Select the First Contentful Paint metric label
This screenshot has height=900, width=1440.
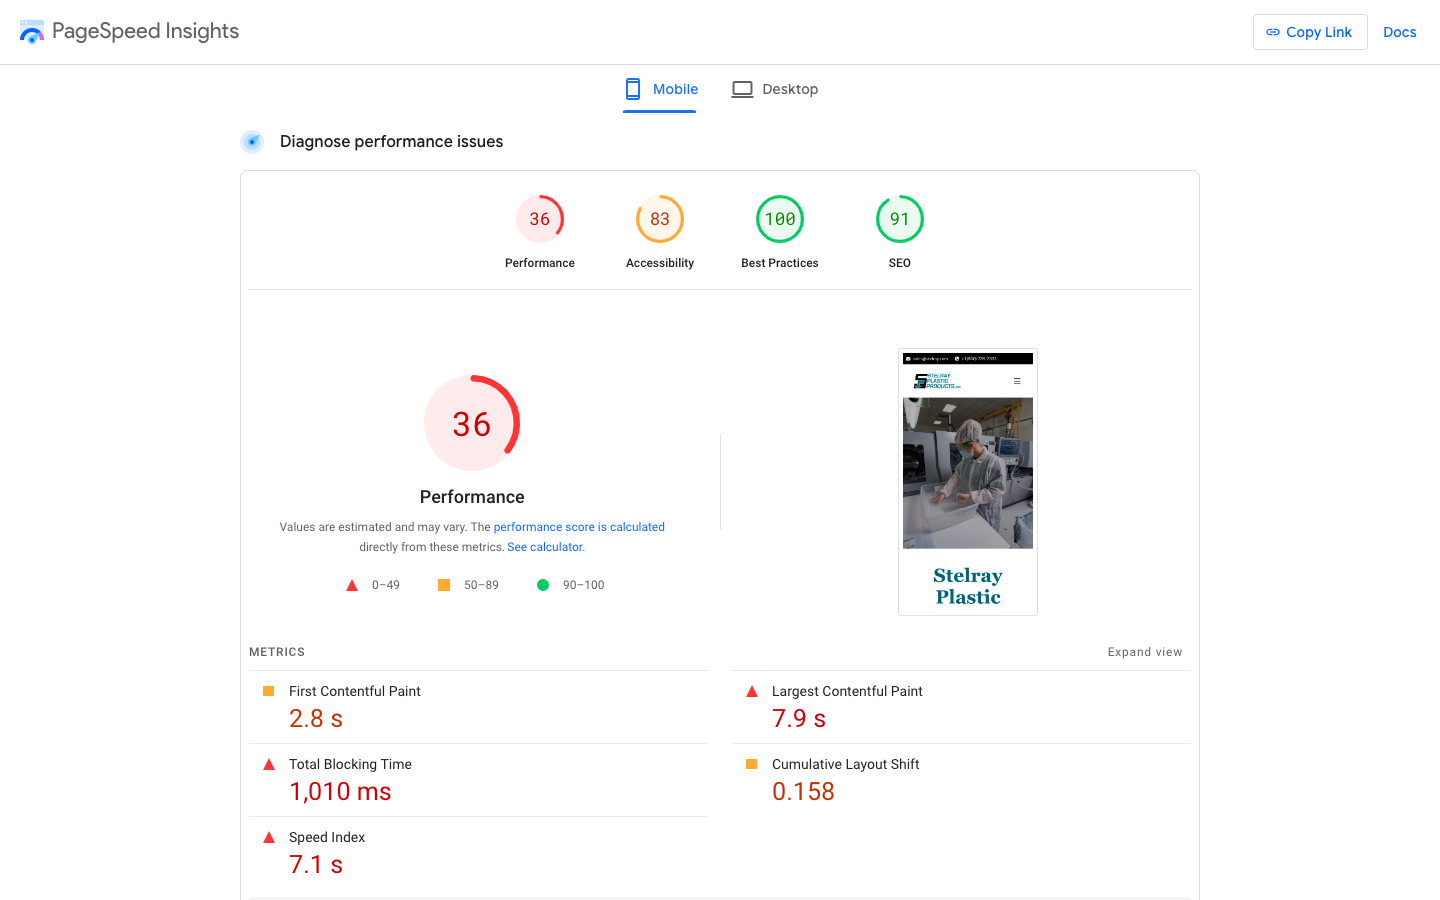(x=355, y=691)
